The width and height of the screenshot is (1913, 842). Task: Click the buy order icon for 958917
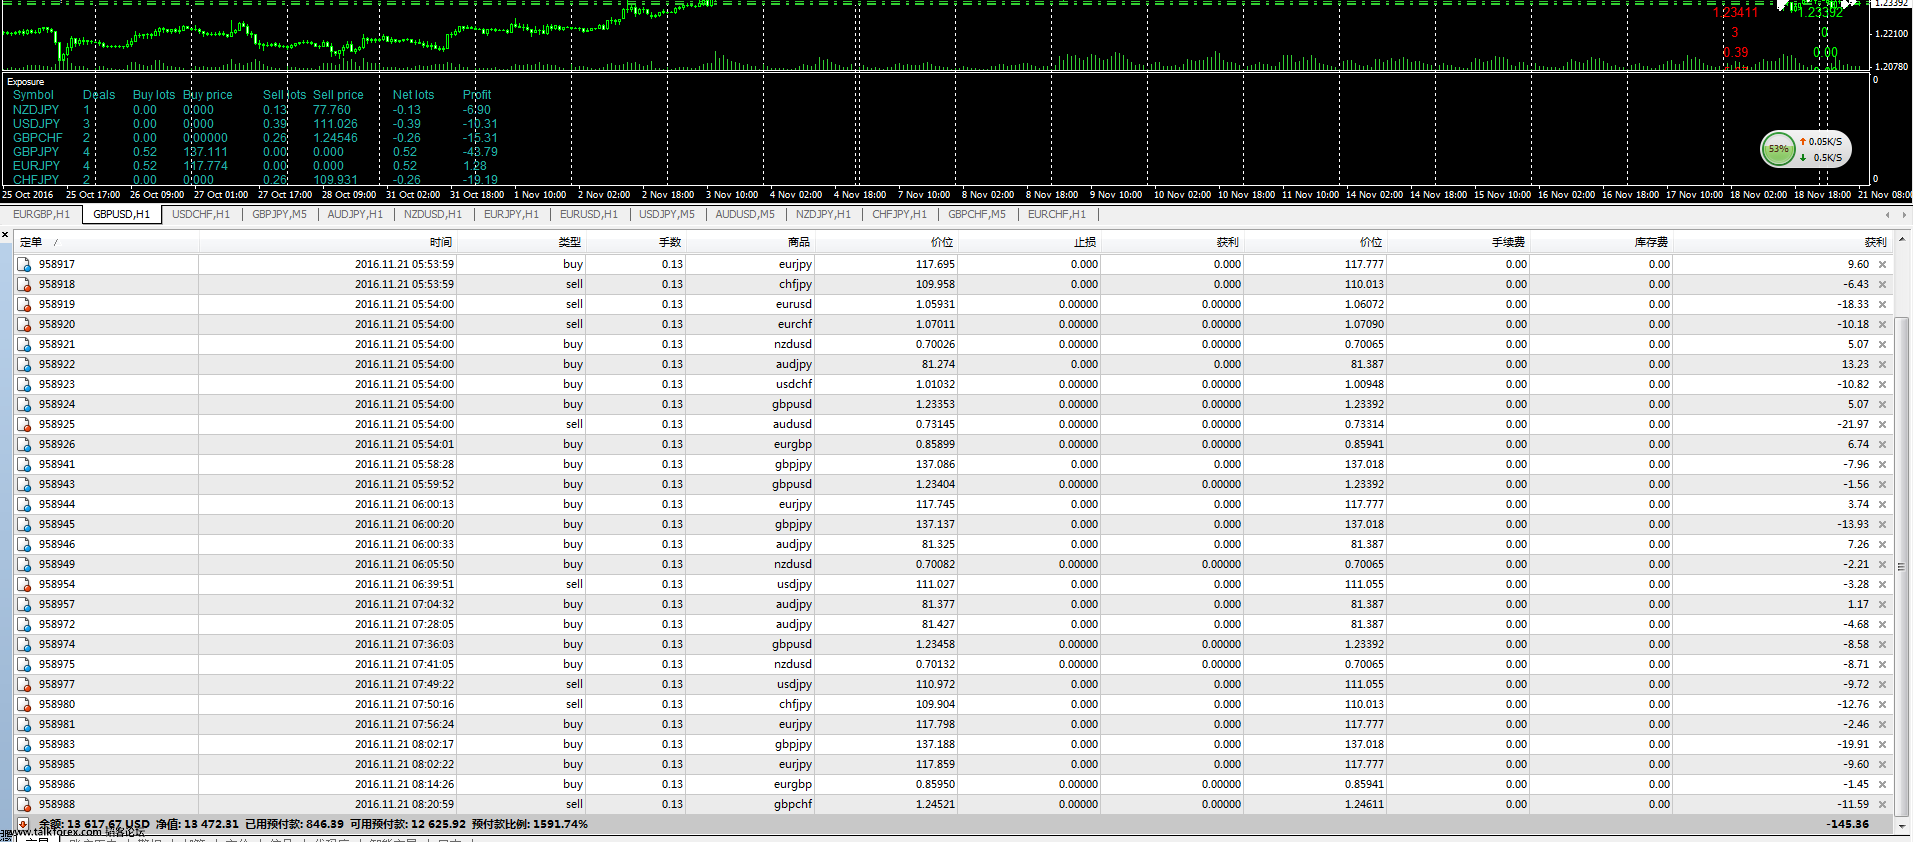[x=23, y=264]
